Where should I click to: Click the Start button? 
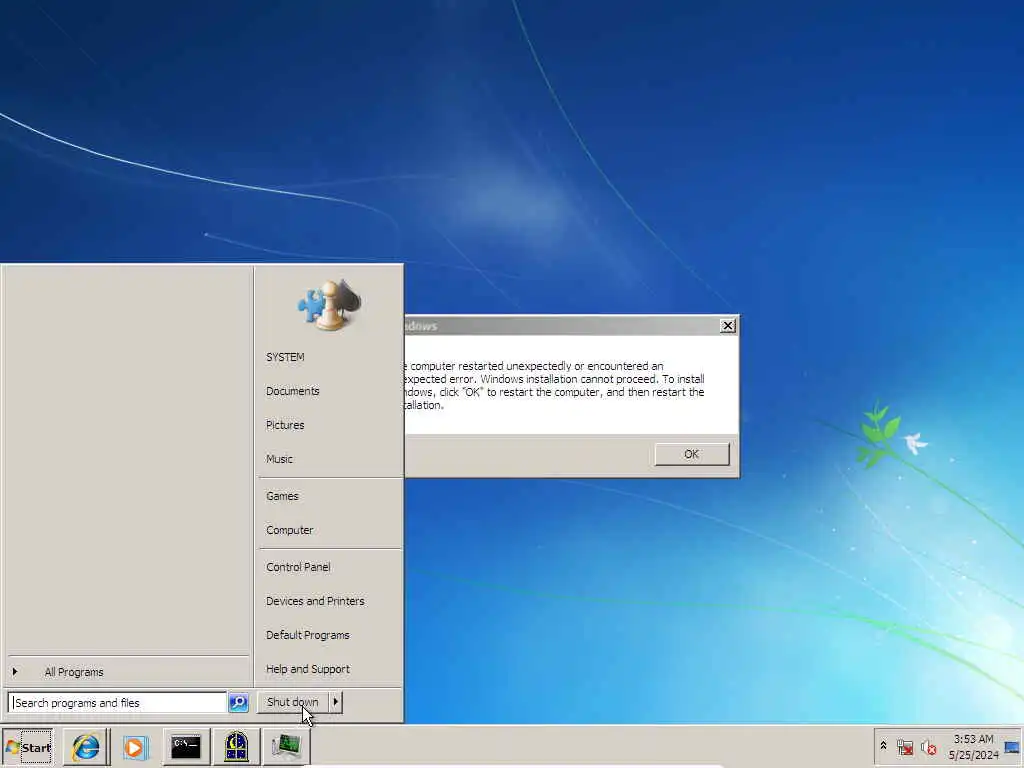coord(28,747)
